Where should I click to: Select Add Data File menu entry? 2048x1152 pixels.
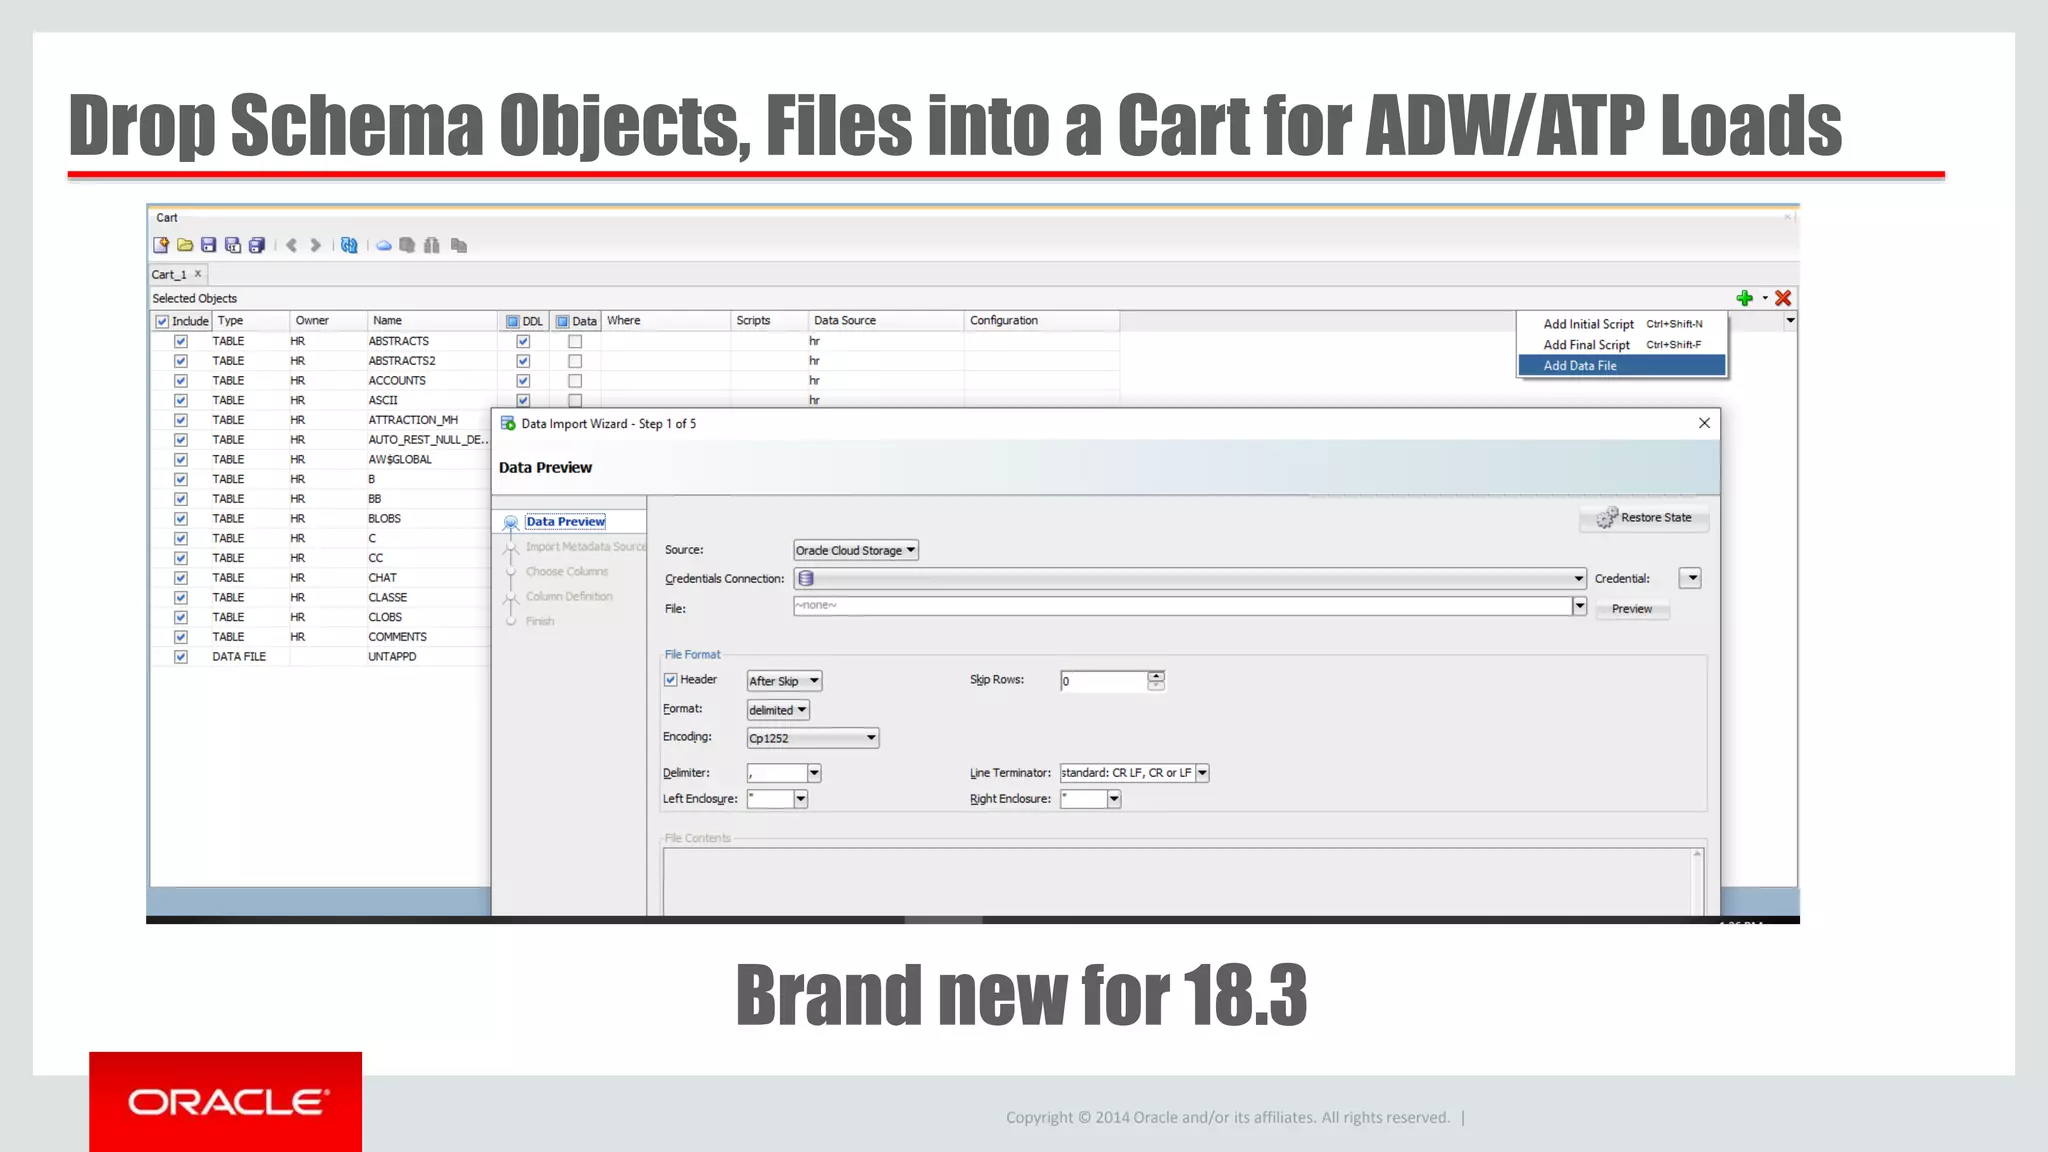click(x=1622, y=366)
